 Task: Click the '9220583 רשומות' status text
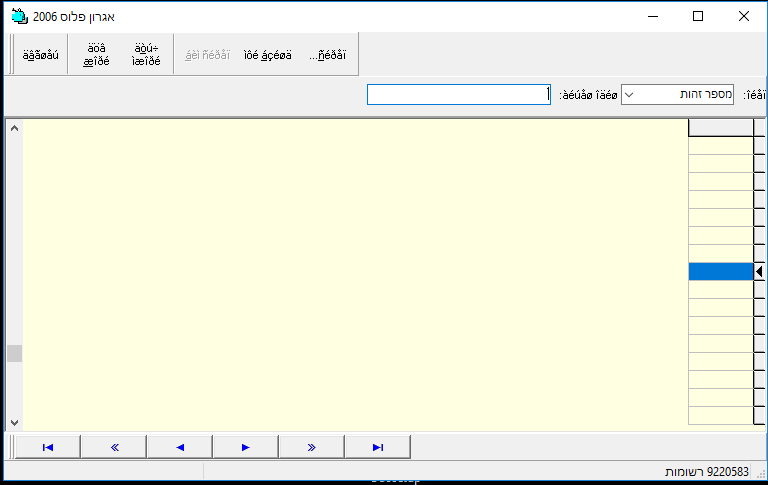click(x=707, y=472)
